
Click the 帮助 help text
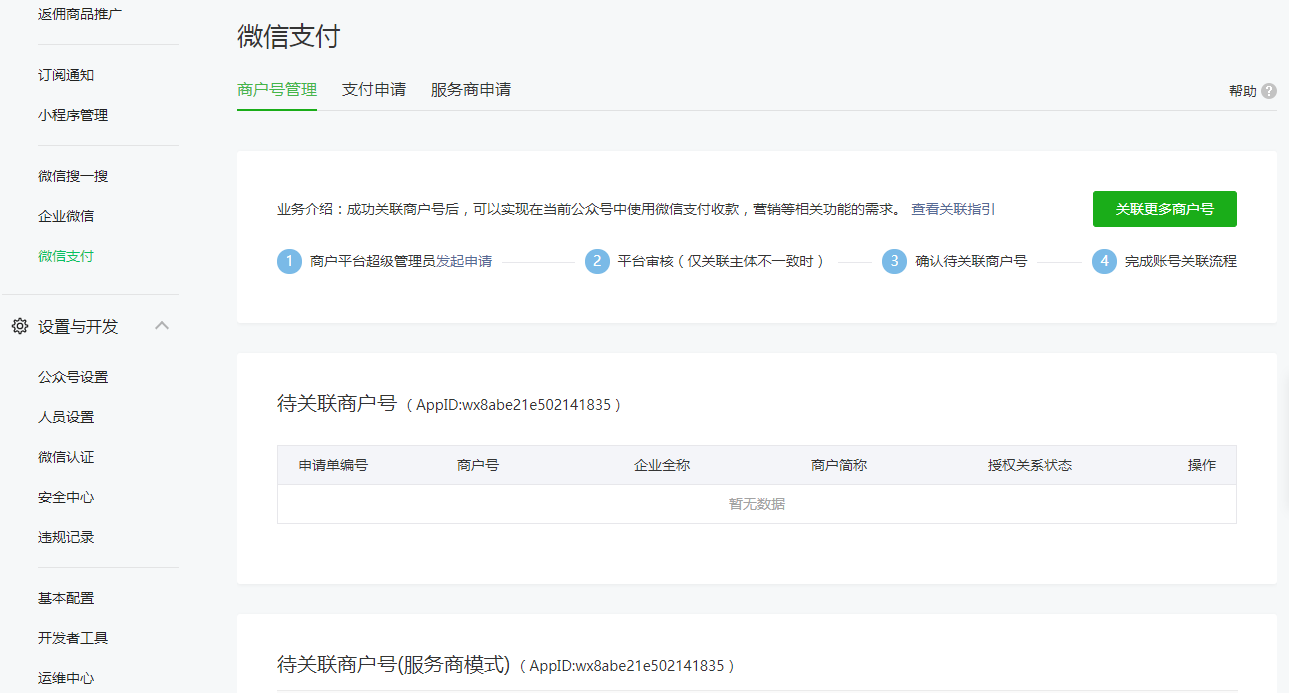1243,91
